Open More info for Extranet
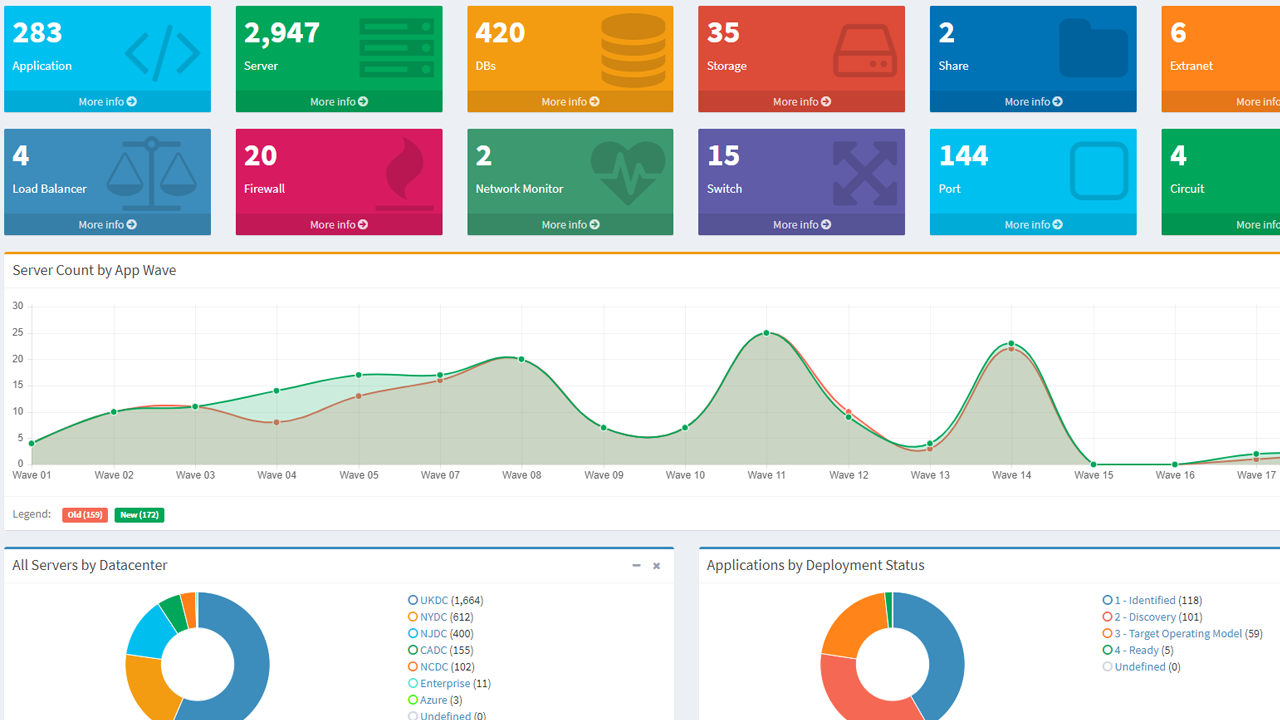 (1221, 102)
